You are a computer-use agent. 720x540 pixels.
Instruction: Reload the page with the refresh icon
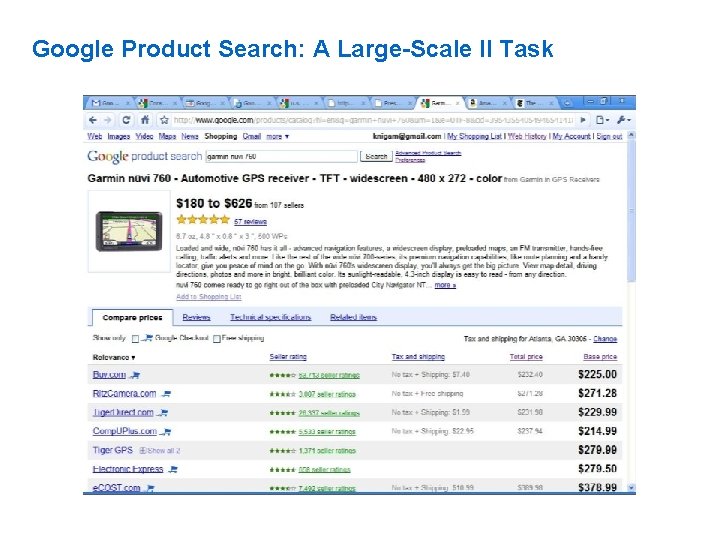(126, 120)
